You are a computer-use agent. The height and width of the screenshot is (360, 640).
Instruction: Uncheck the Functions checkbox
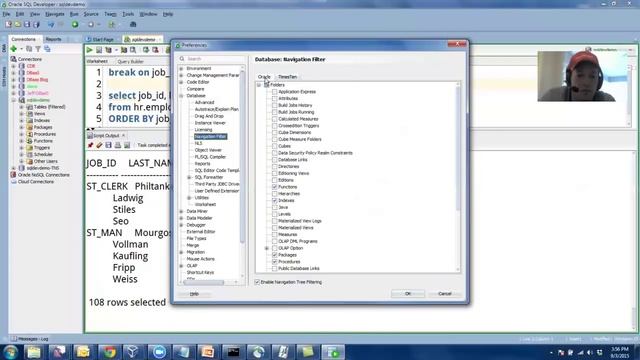[275, 187]
